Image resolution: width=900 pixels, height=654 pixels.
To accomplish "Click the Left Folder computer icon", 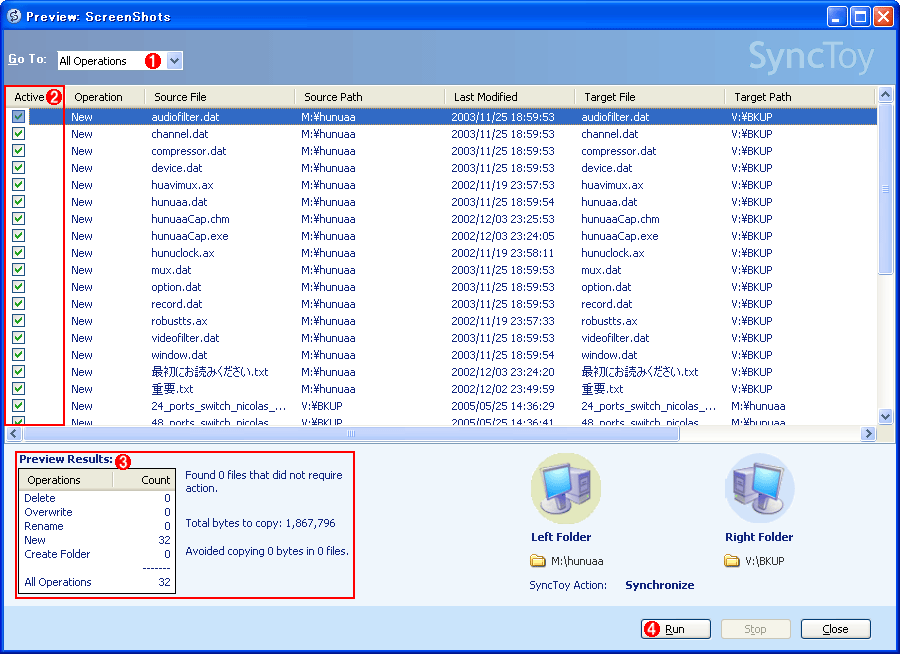I will pos(565,489).
